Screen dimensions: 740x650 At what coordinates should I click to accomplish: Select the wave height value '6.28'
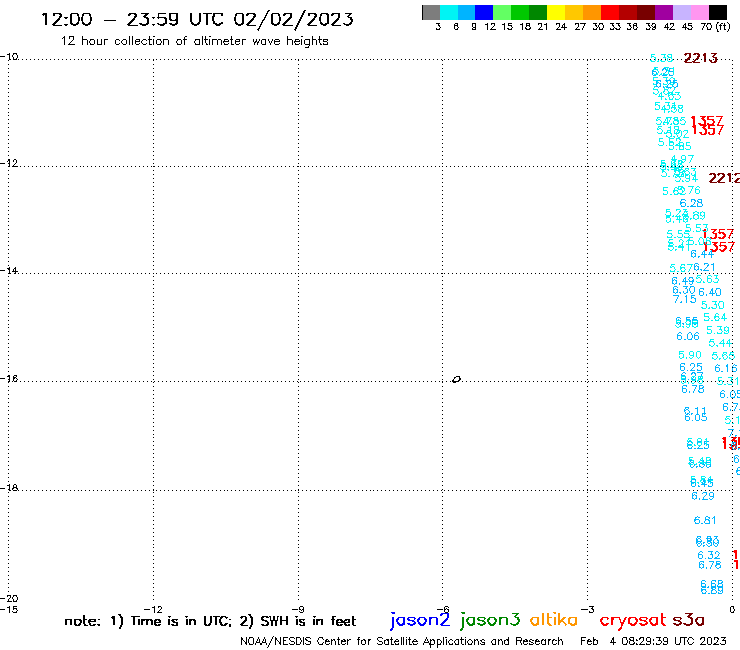[691, 203]
